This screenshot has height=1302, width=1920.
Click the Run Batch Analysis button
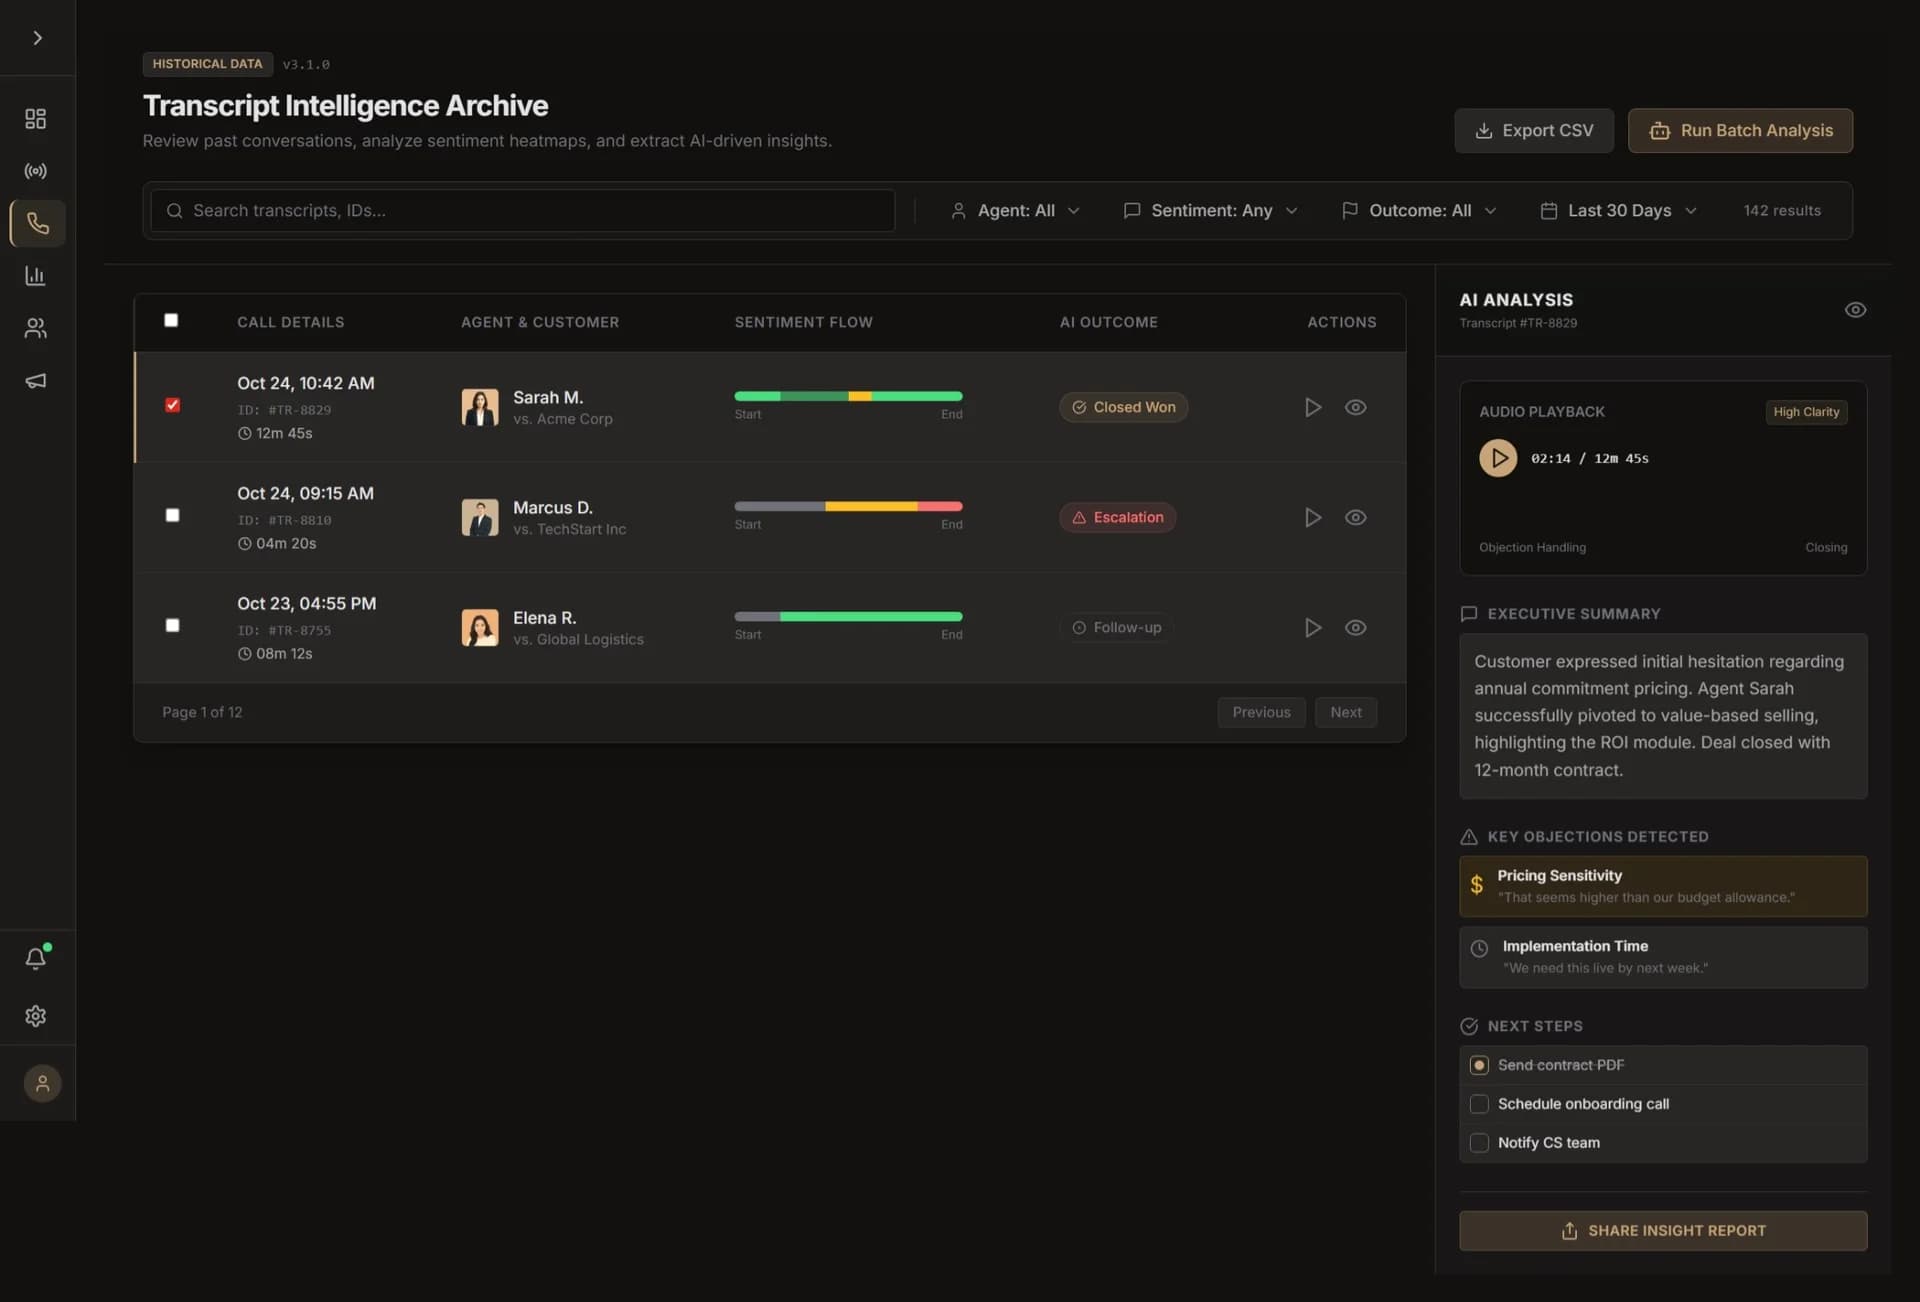(x=1740, y=131)
